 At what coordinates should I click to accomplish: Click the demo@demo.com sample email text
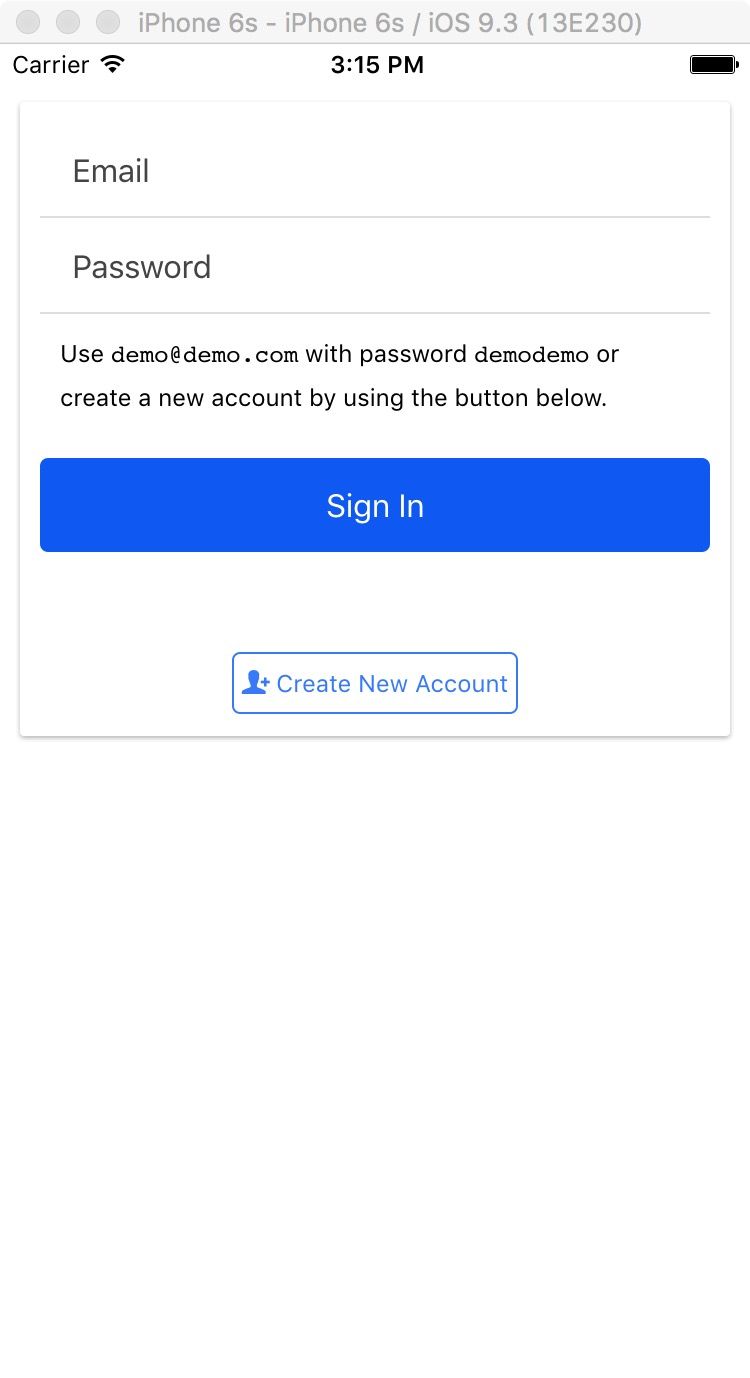[x=204, y=355]
